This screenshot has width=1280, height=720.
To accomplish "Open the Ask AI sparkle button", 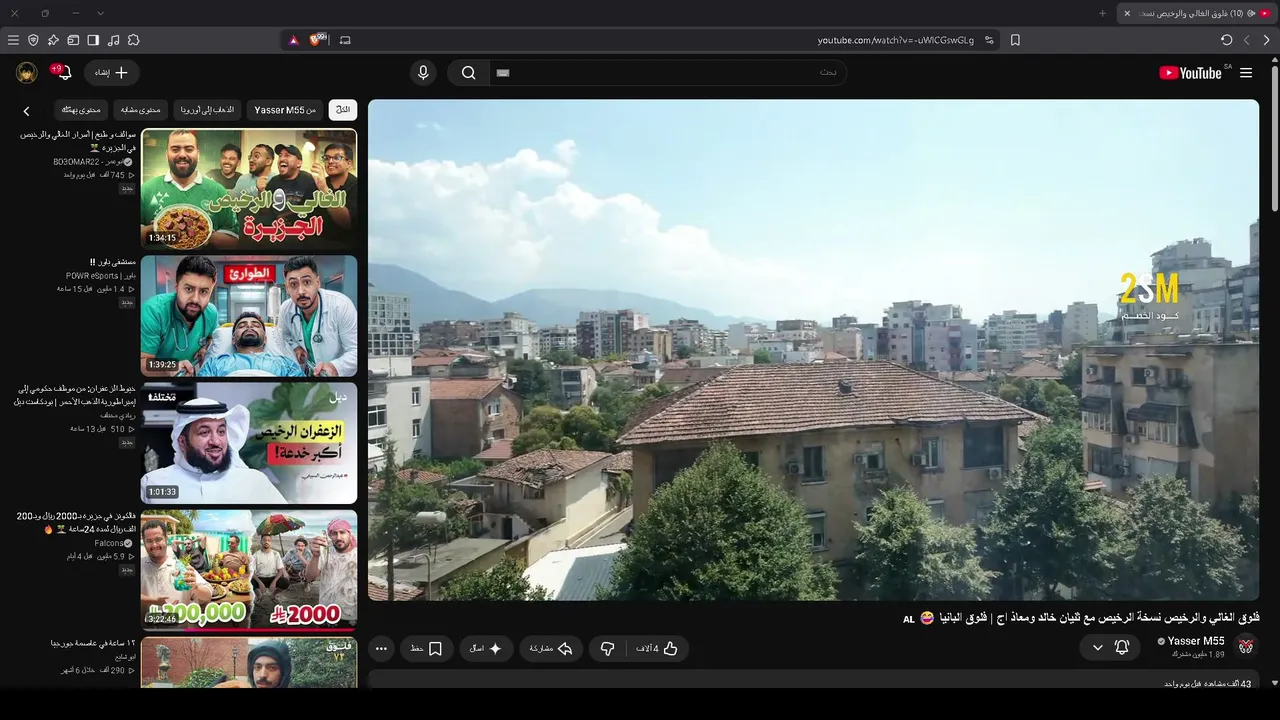I will 487,648.
